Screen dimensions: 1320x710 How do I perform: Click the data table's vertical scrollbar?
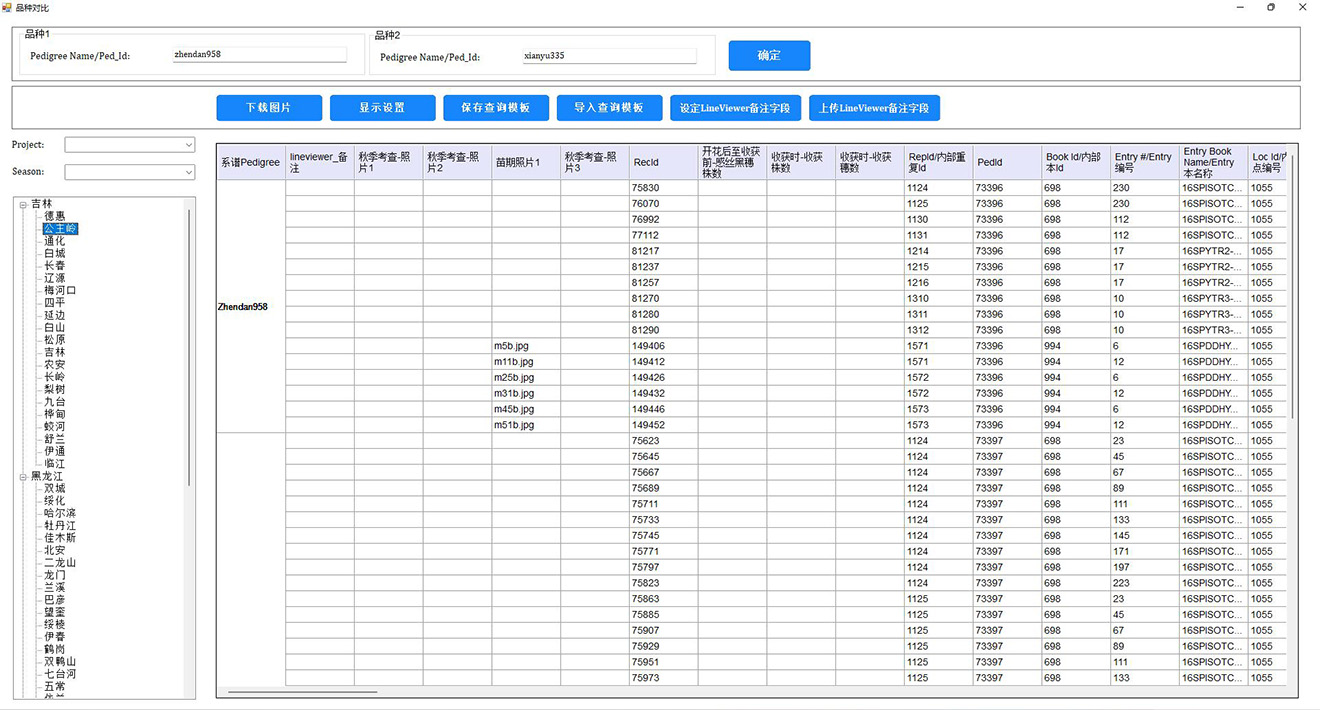coord(1292,285)
